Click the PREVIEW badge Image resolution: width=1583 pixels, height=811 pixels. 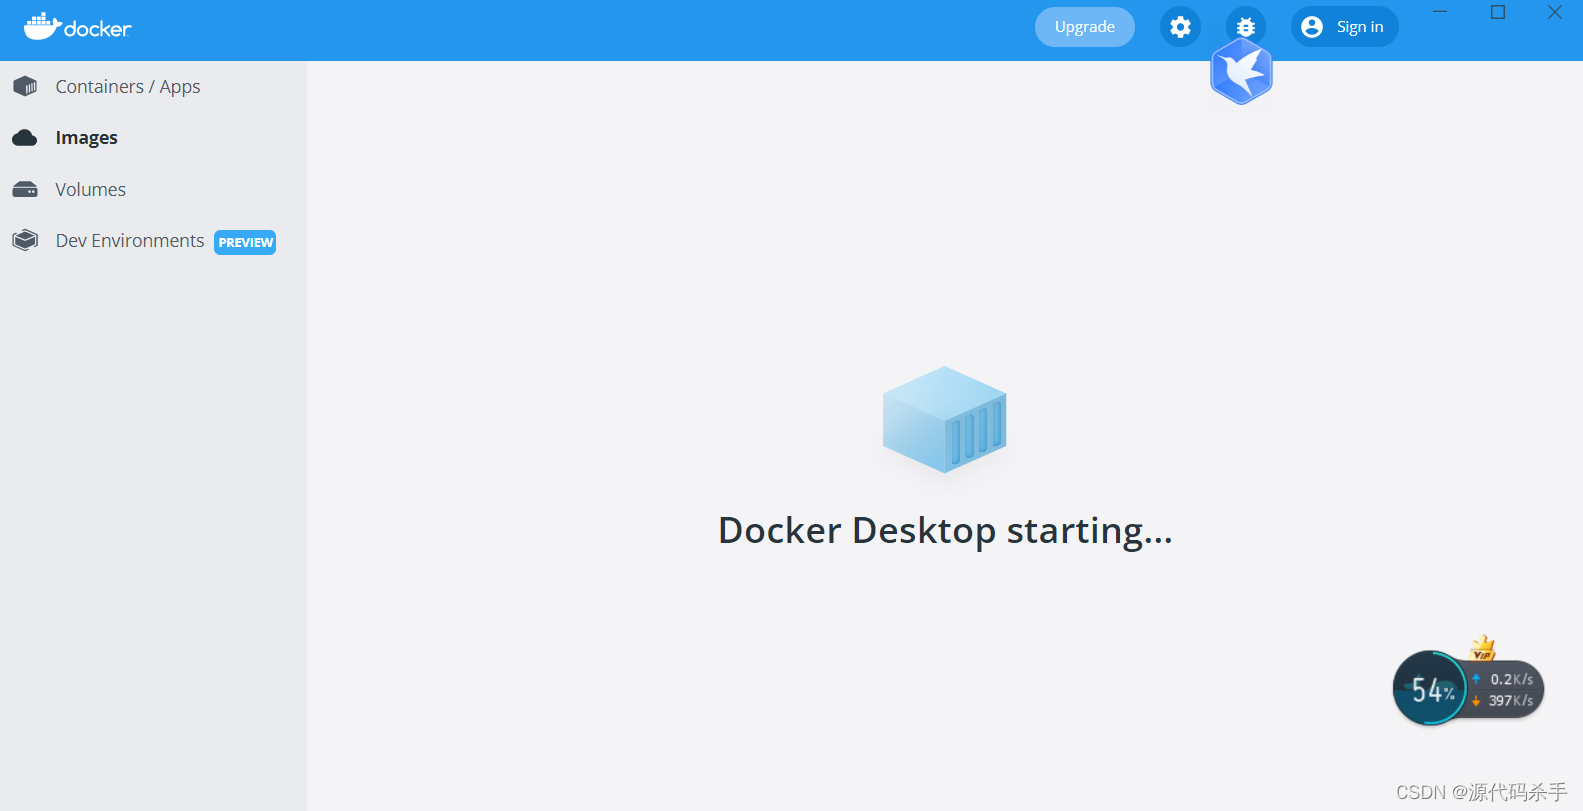[245, 242]
